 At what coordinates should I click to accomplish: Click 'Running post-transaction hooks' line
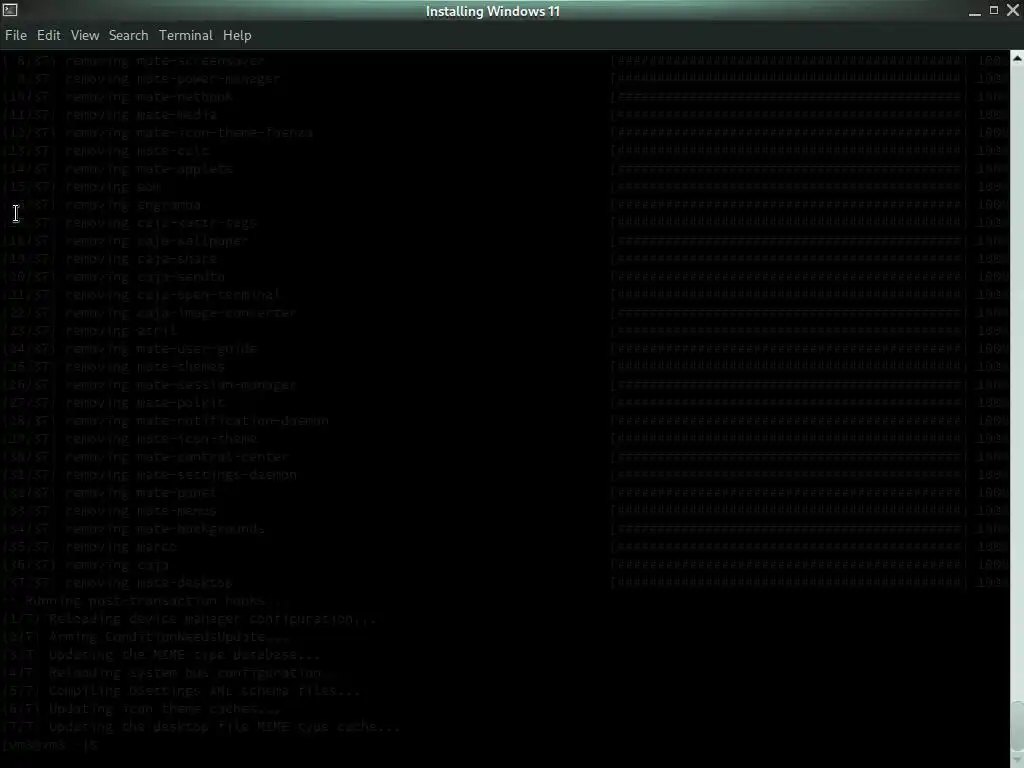point(145,601)
